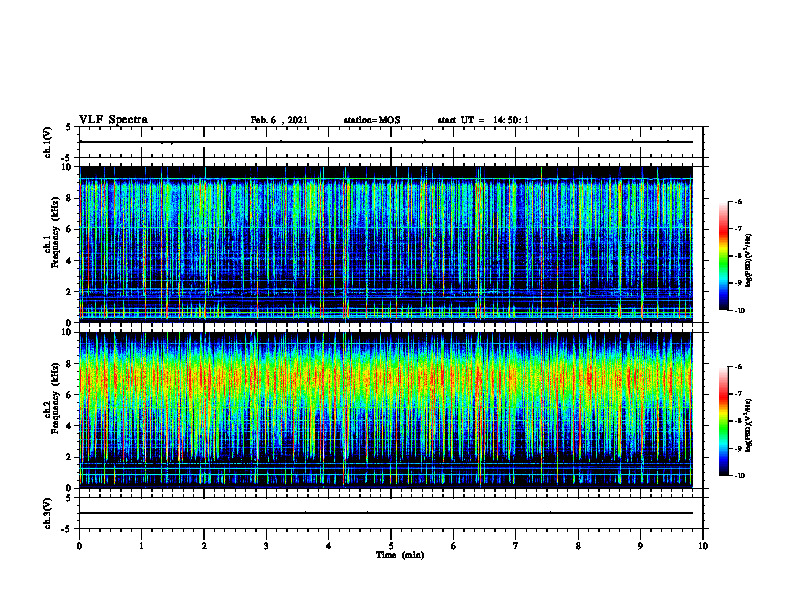The width and height of the screenshot is (792, 612).
Task: Click the "-6" label on ch.1 color bar
Action: pos(738,202)
